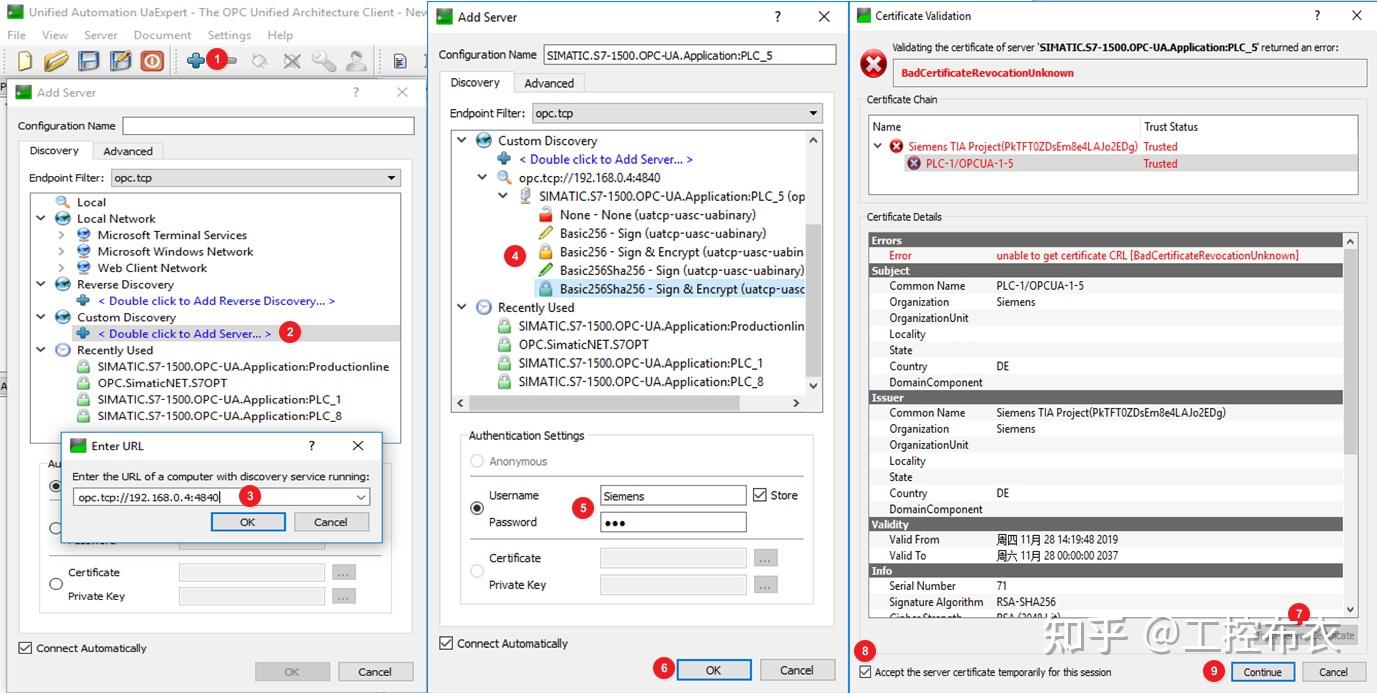The image size is (1377, 693).
Task: Click OK in Enter URL dialog
Action: [248, 522]
